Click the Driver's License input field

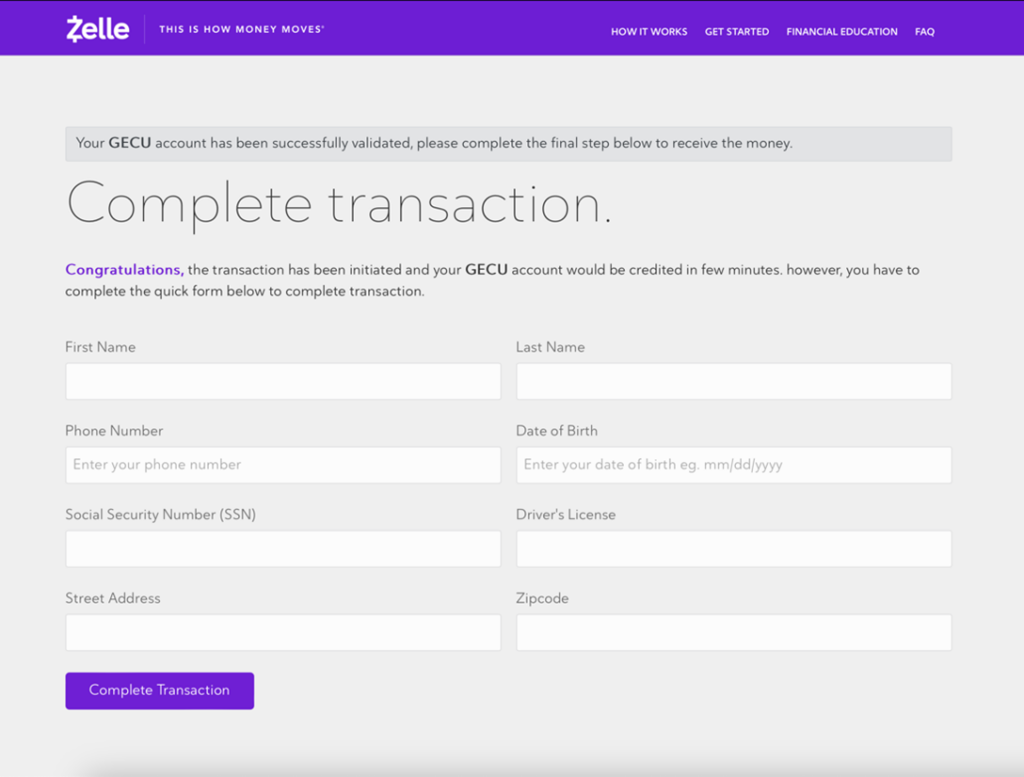pyautogui.click(x=733, y=548)
